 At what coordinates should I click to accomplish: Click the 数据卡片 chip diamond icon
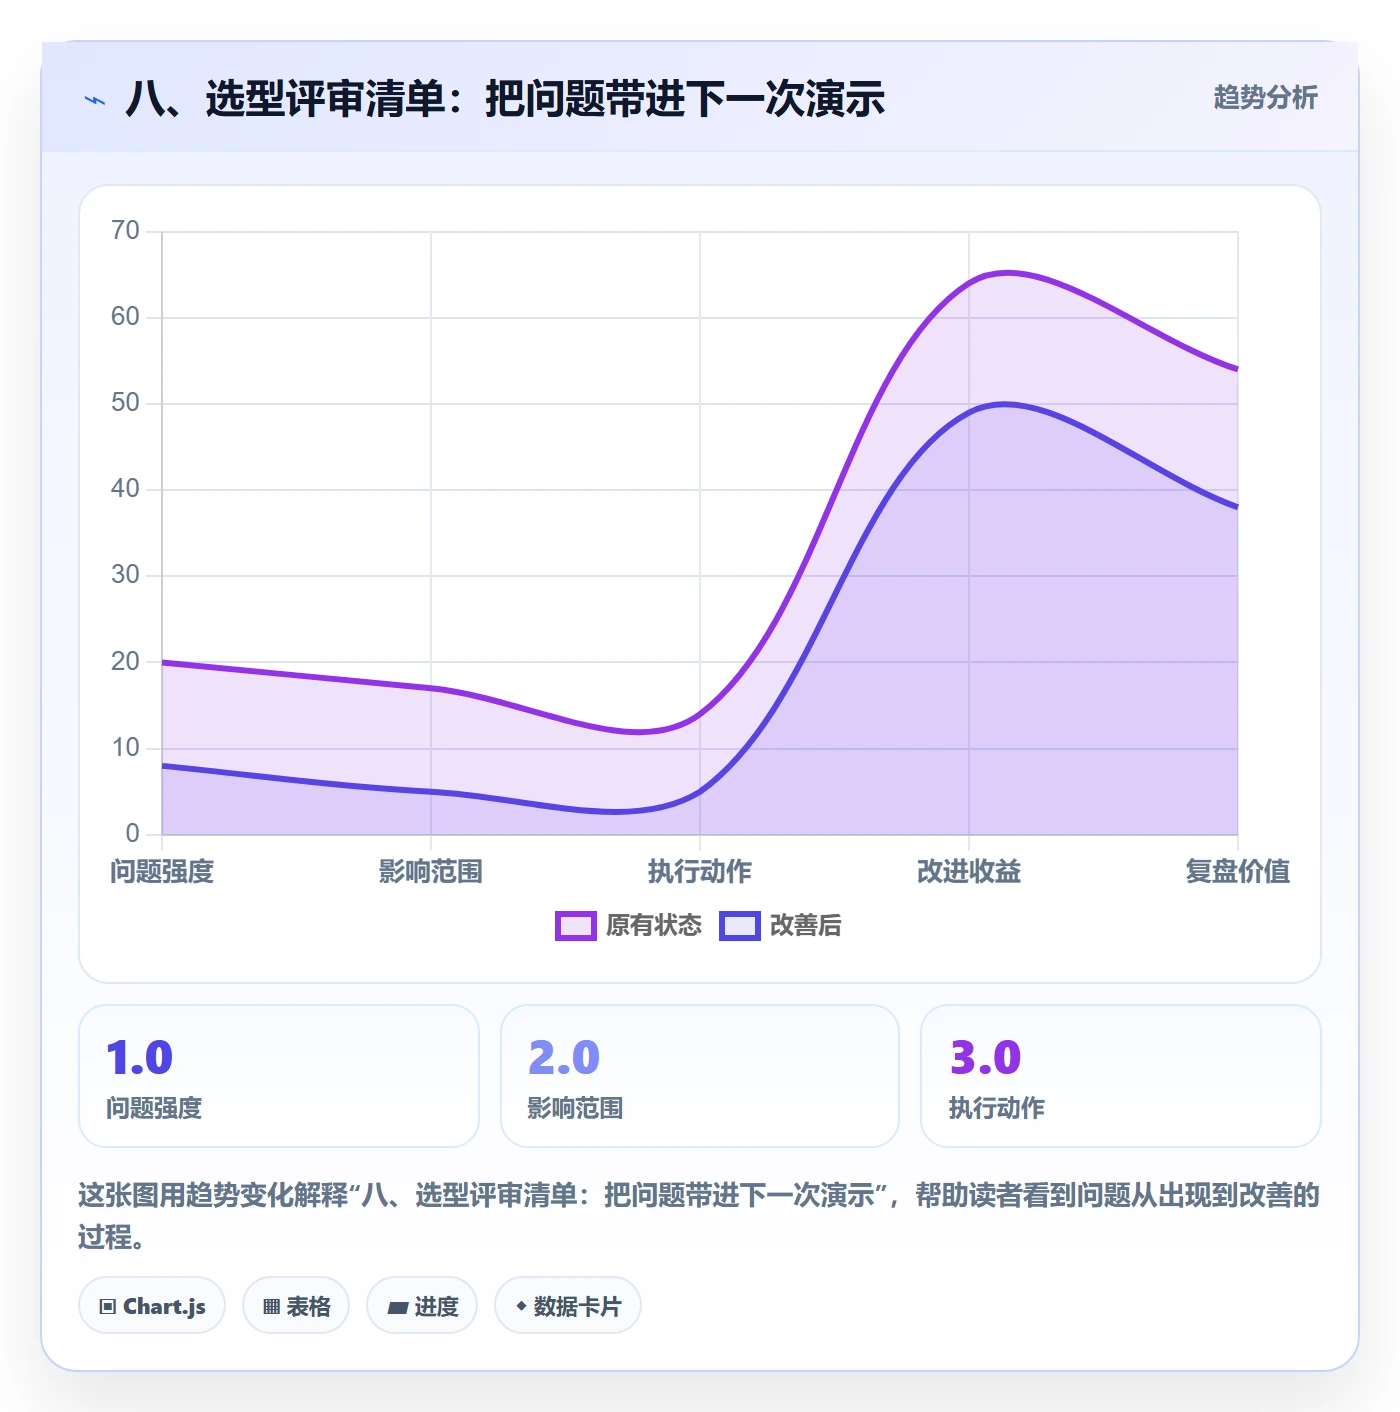click(x=521, y=1306)
